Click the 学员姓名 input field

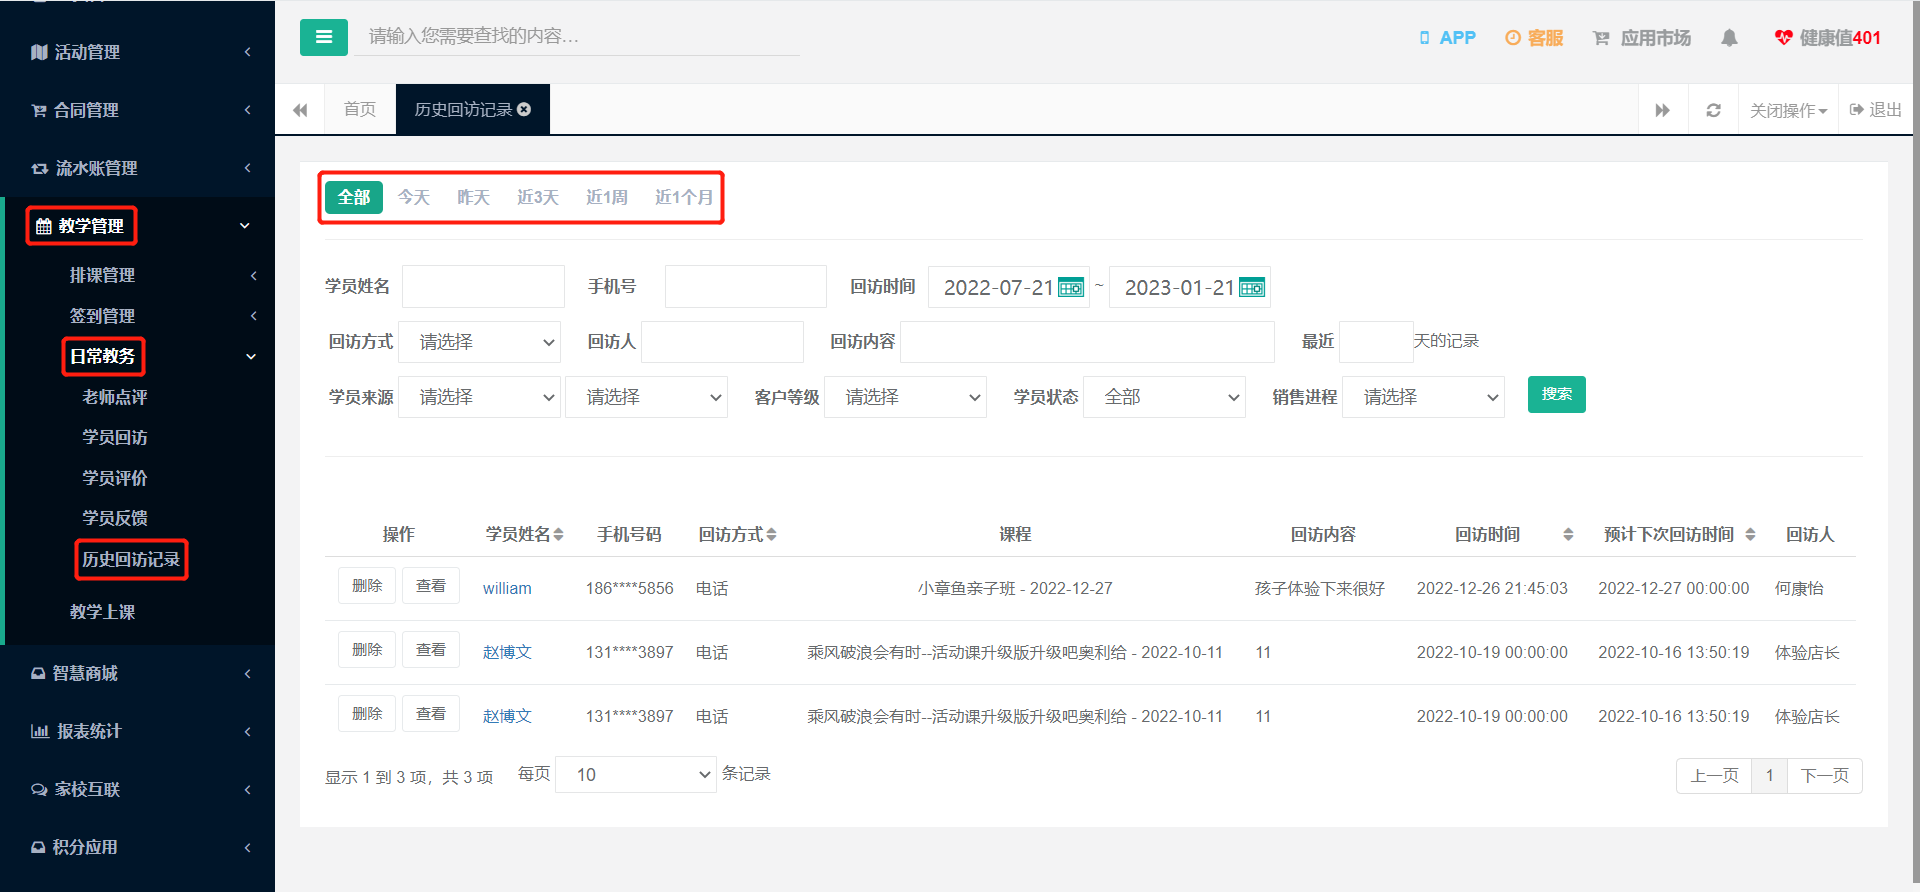click(483, 287)
